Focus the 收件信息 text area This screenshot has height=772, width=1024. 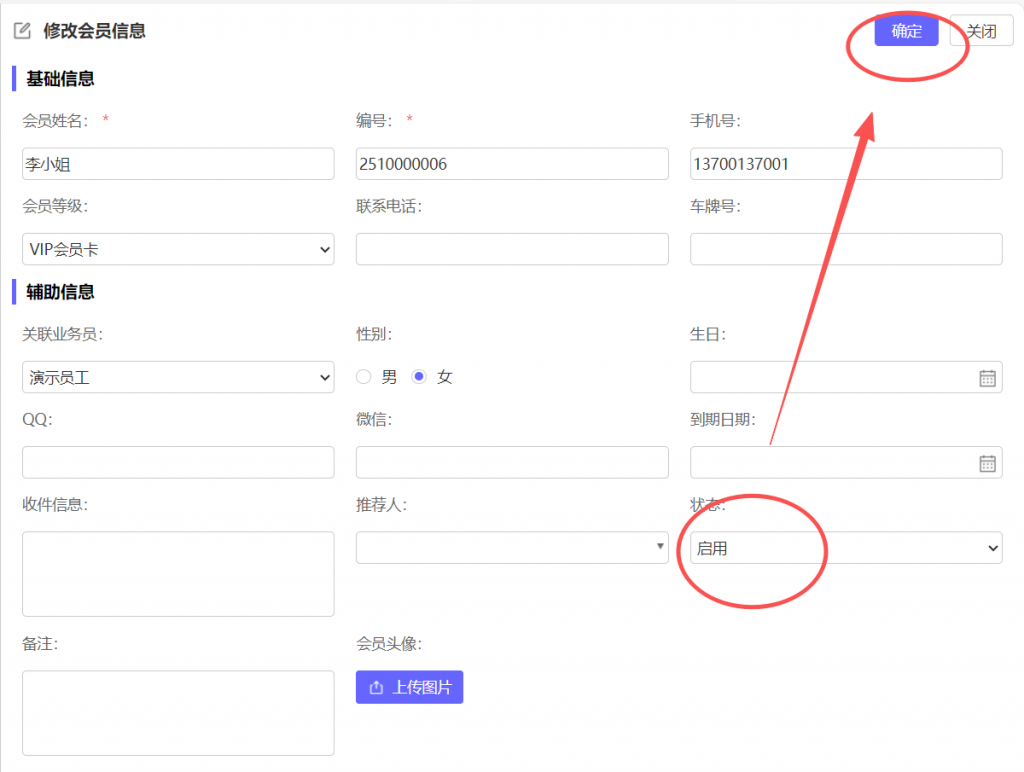coord(178,574)
